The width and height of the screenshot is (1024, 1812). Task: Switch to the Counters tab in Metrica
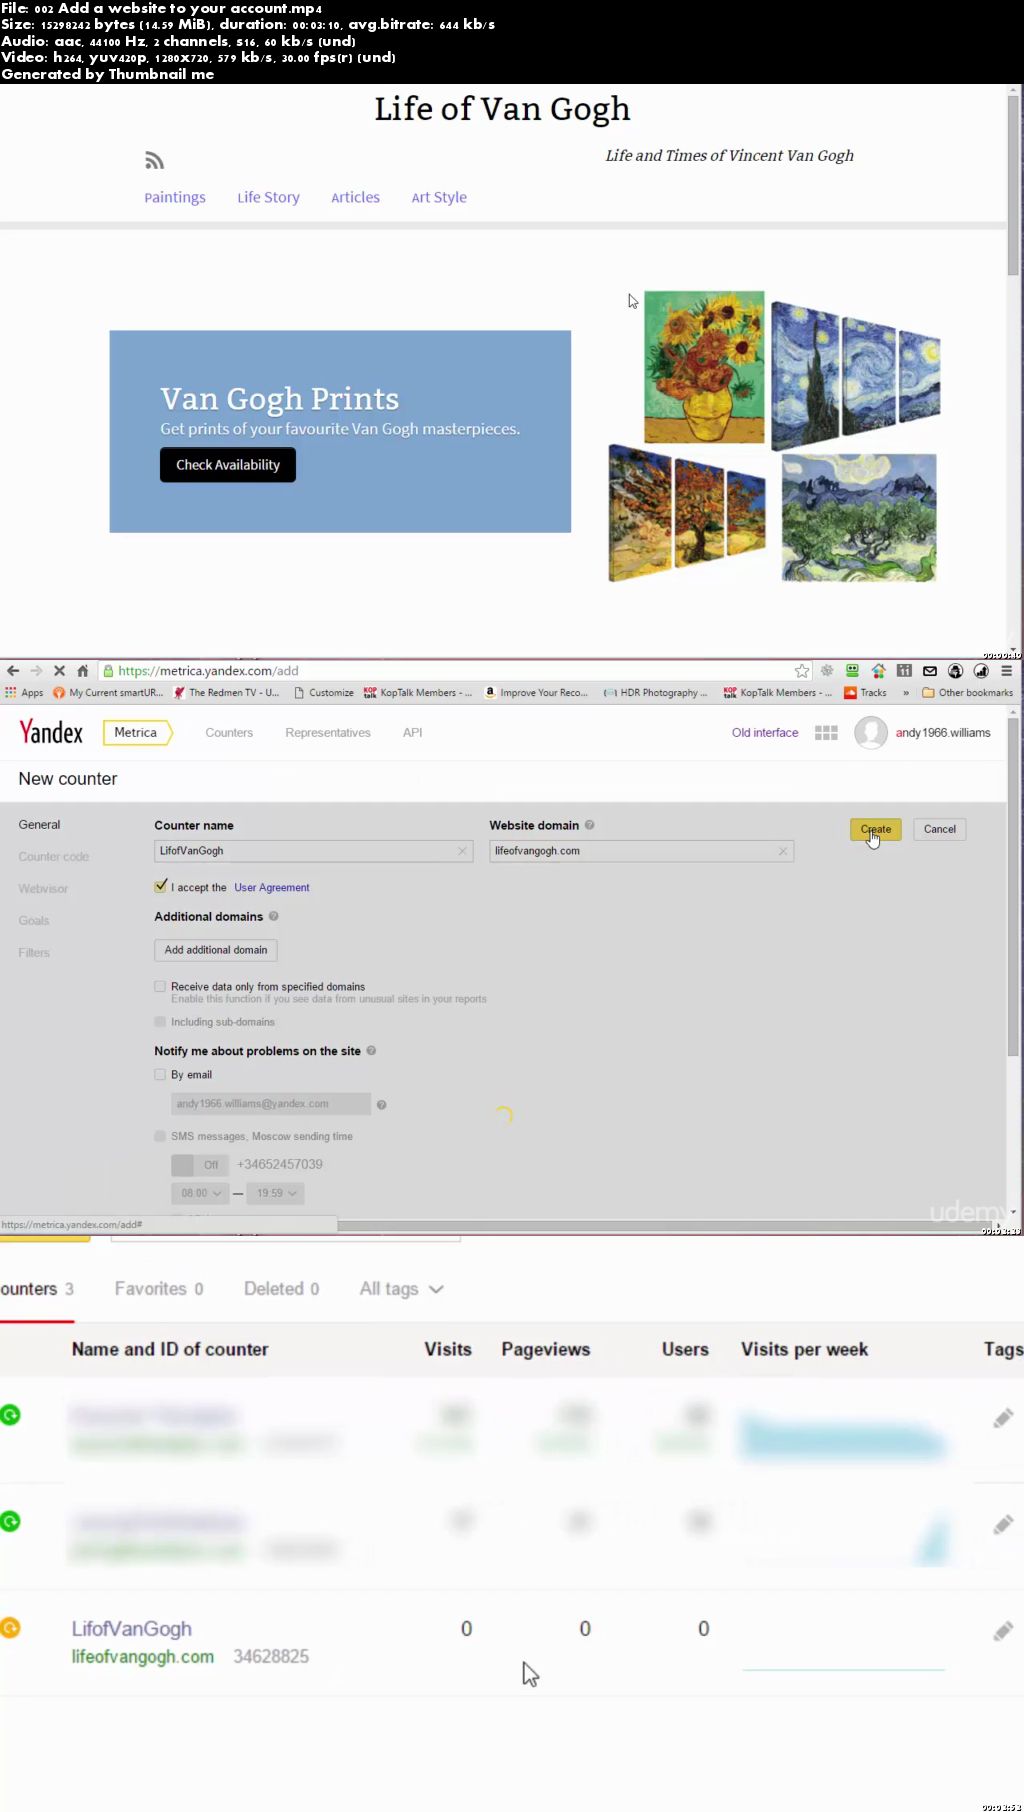point(229,733)
